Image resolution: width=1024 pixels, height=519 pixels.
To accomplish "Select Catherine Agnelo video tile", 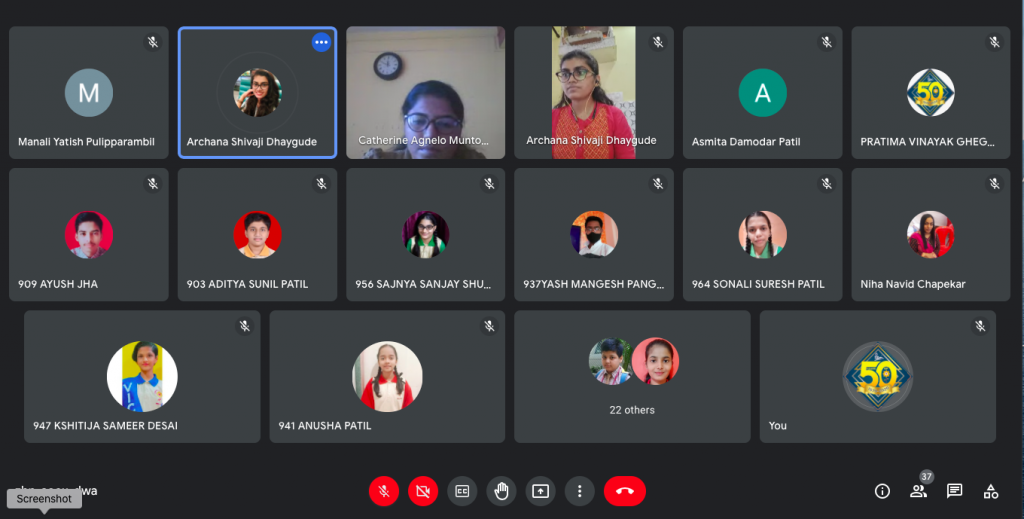I will point(426,93).
